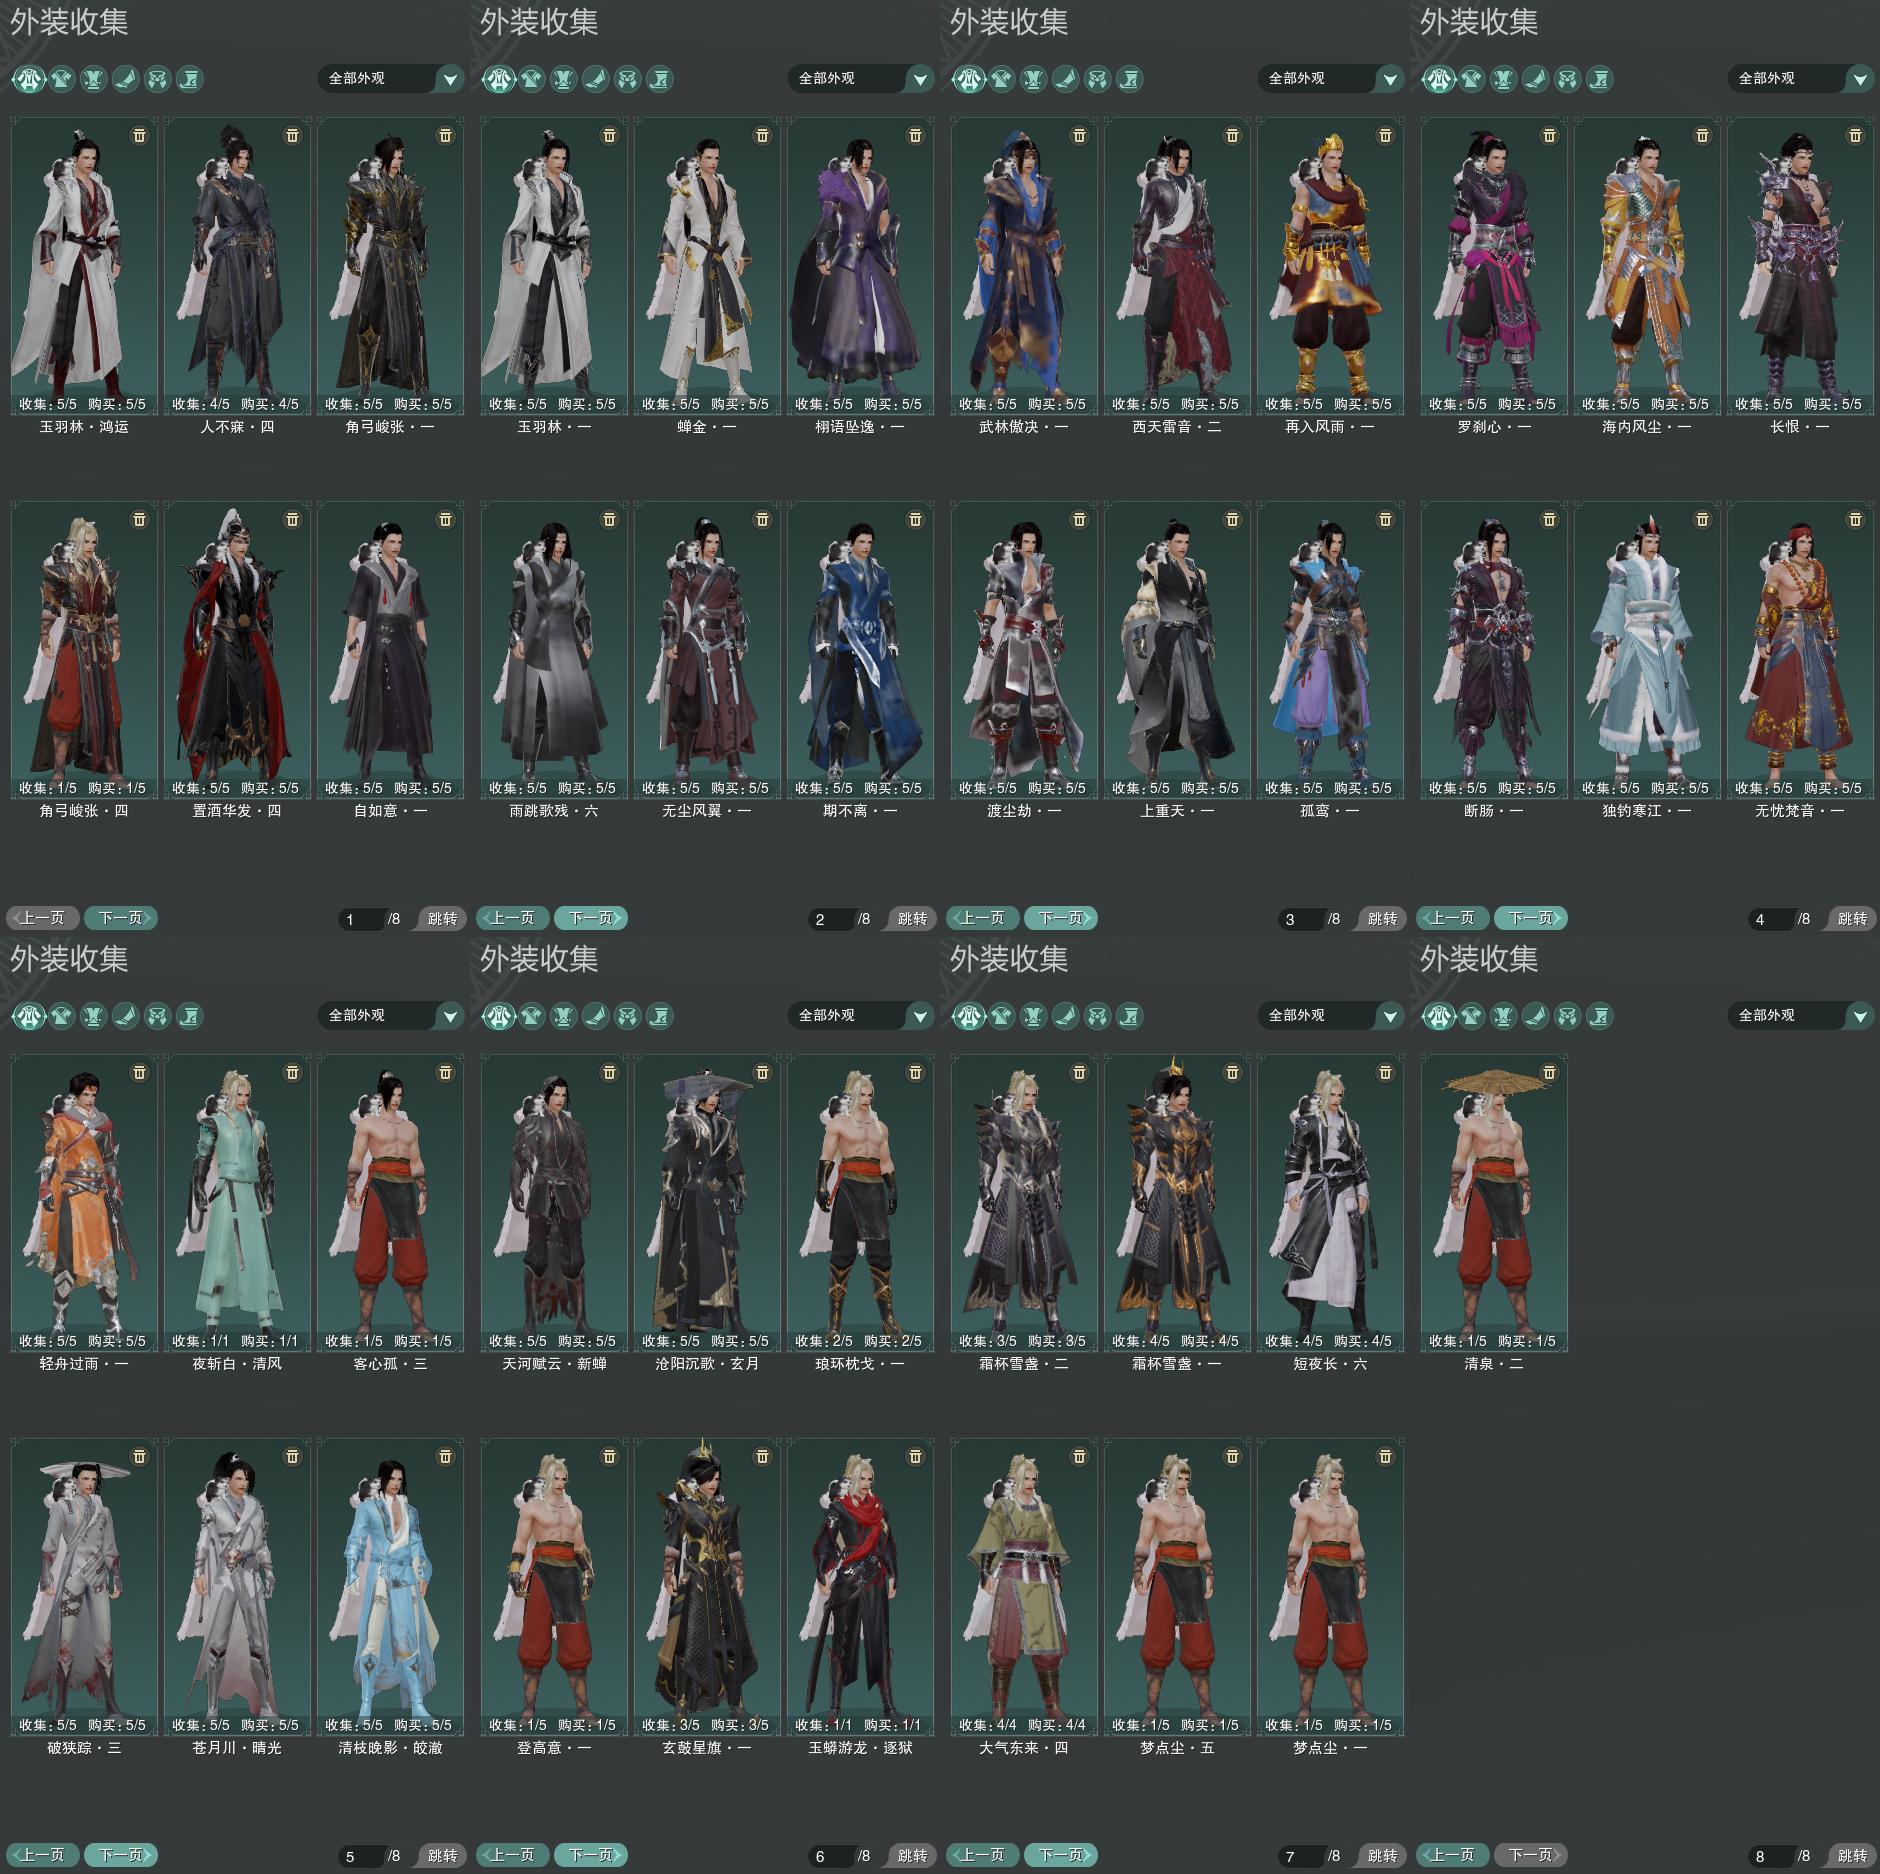Select the full-outfit robe filter icon on page 1 panel
Image resolution: width=1880 pixels, height=1874 pixels.
pyautogui.click(x=29, y=79)
